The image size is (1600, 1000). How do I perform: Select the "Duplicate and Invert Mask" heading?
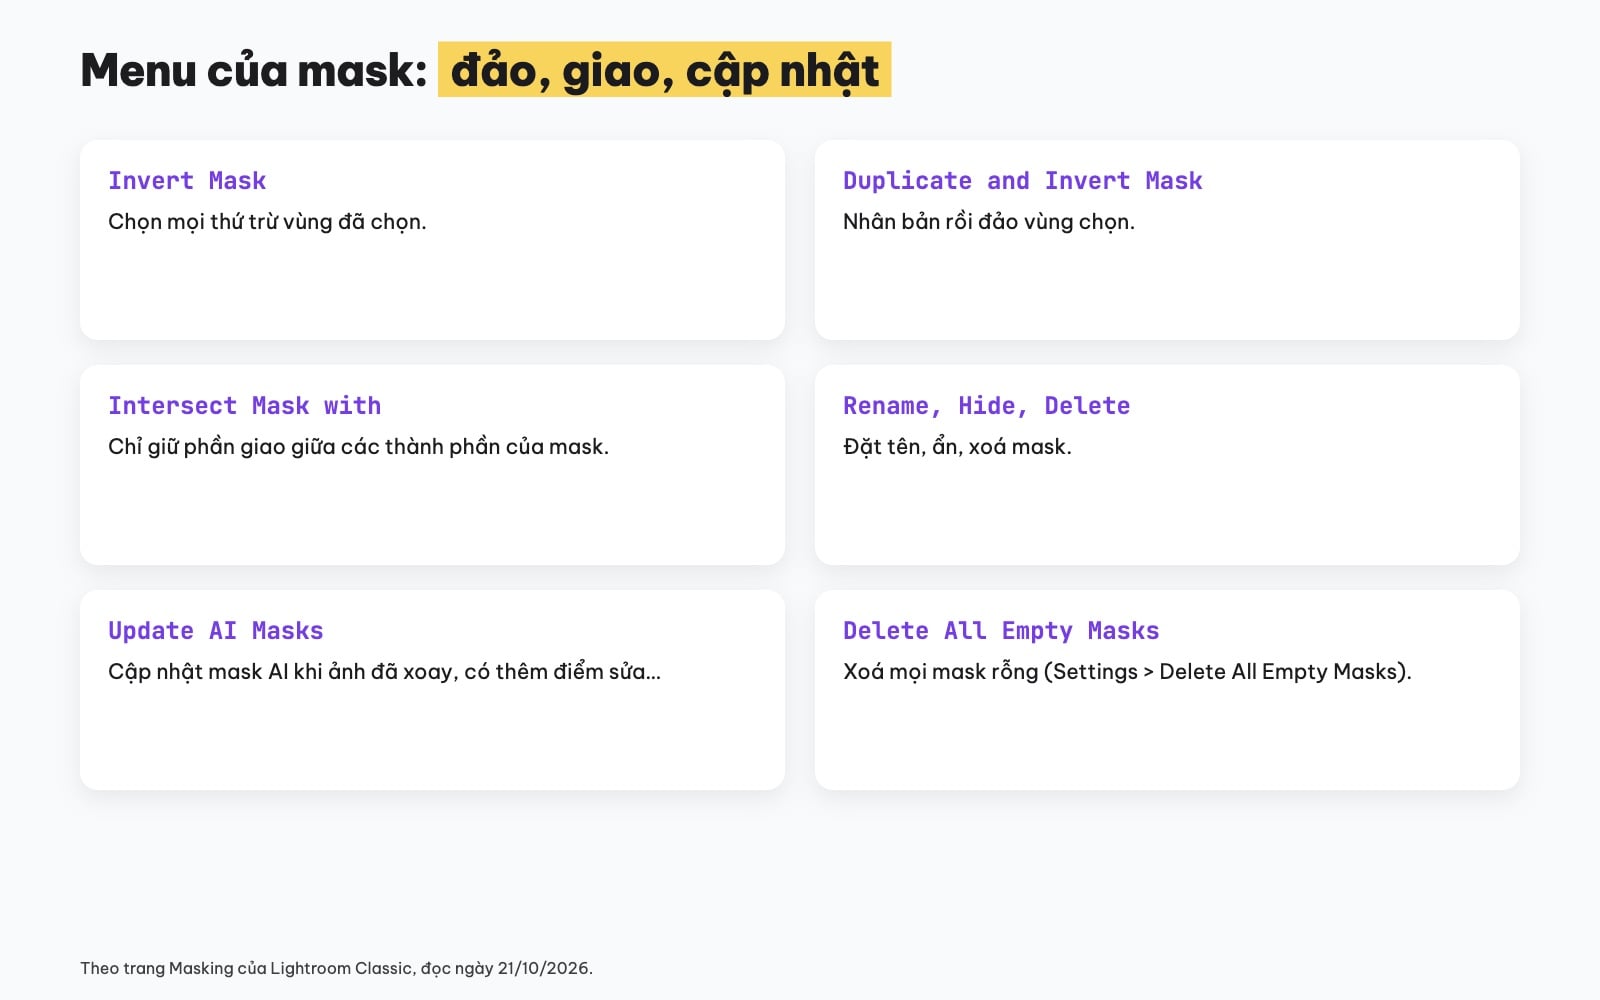coord(1023,181)
